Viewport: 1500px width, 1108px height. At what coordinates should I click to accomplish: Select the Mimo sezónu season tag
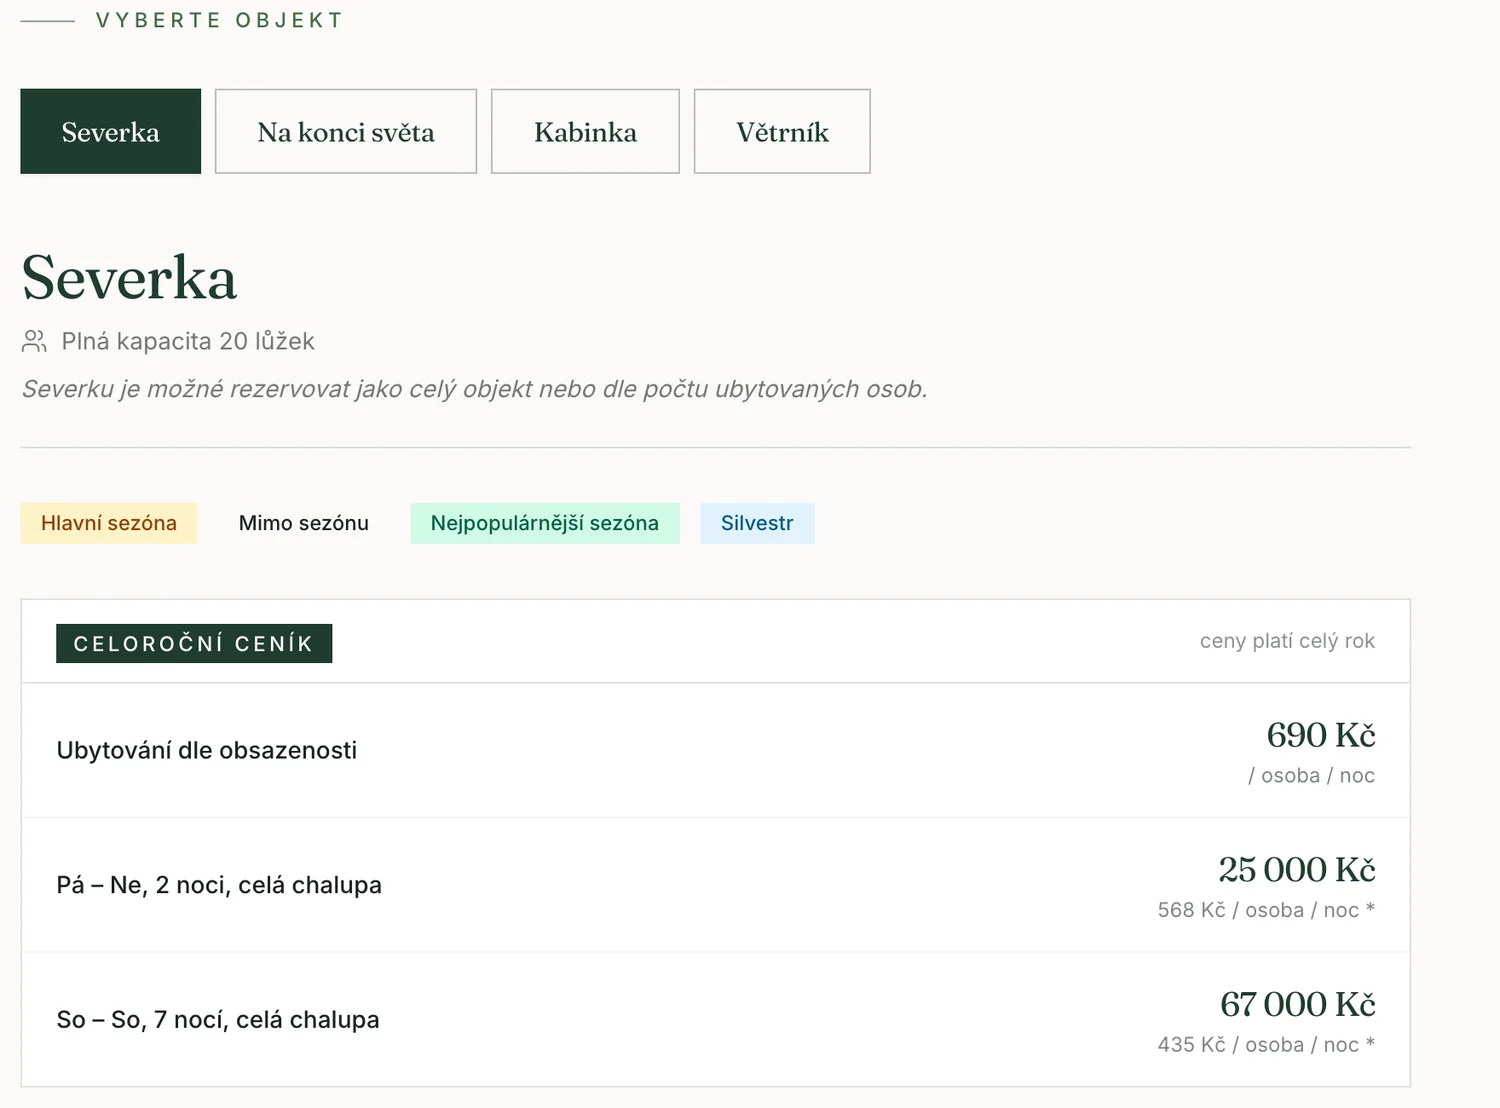click(304, 523)
